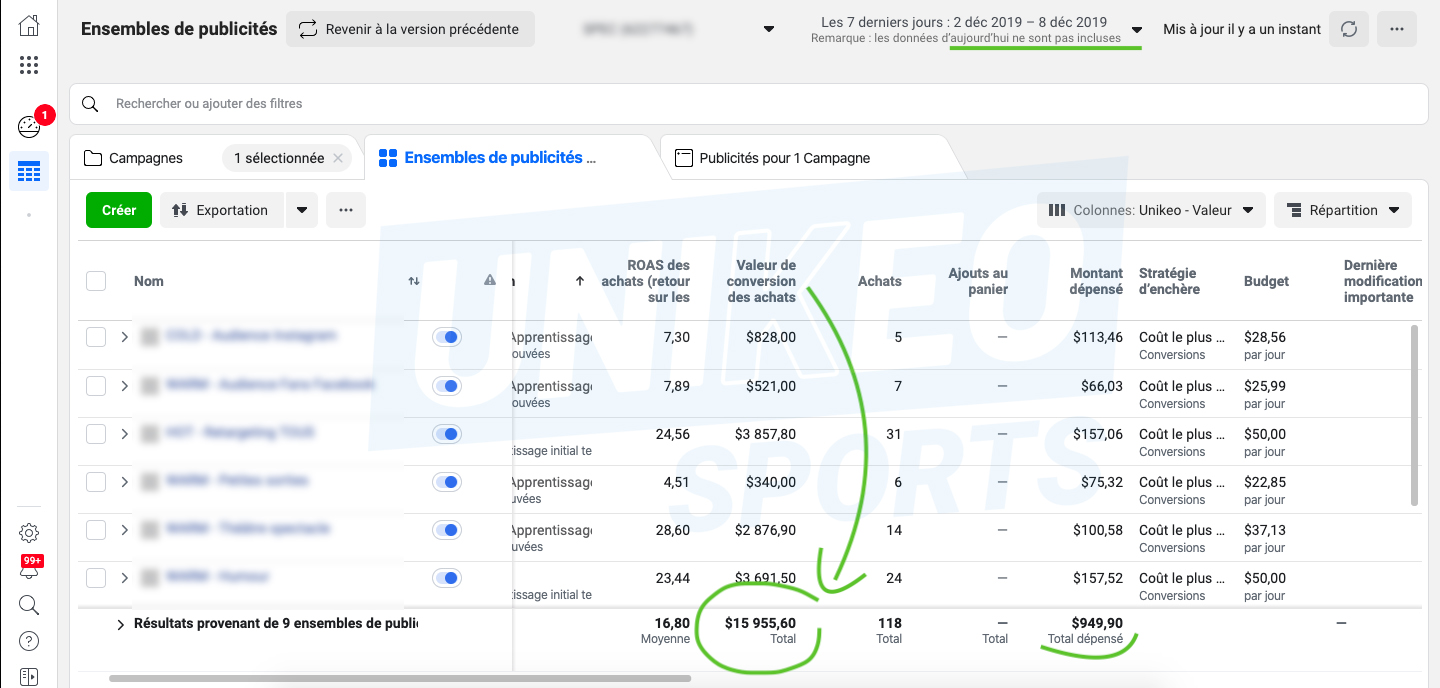Open the cookie icon with red badge
The image size is (1440, 688).
[29, 127]
